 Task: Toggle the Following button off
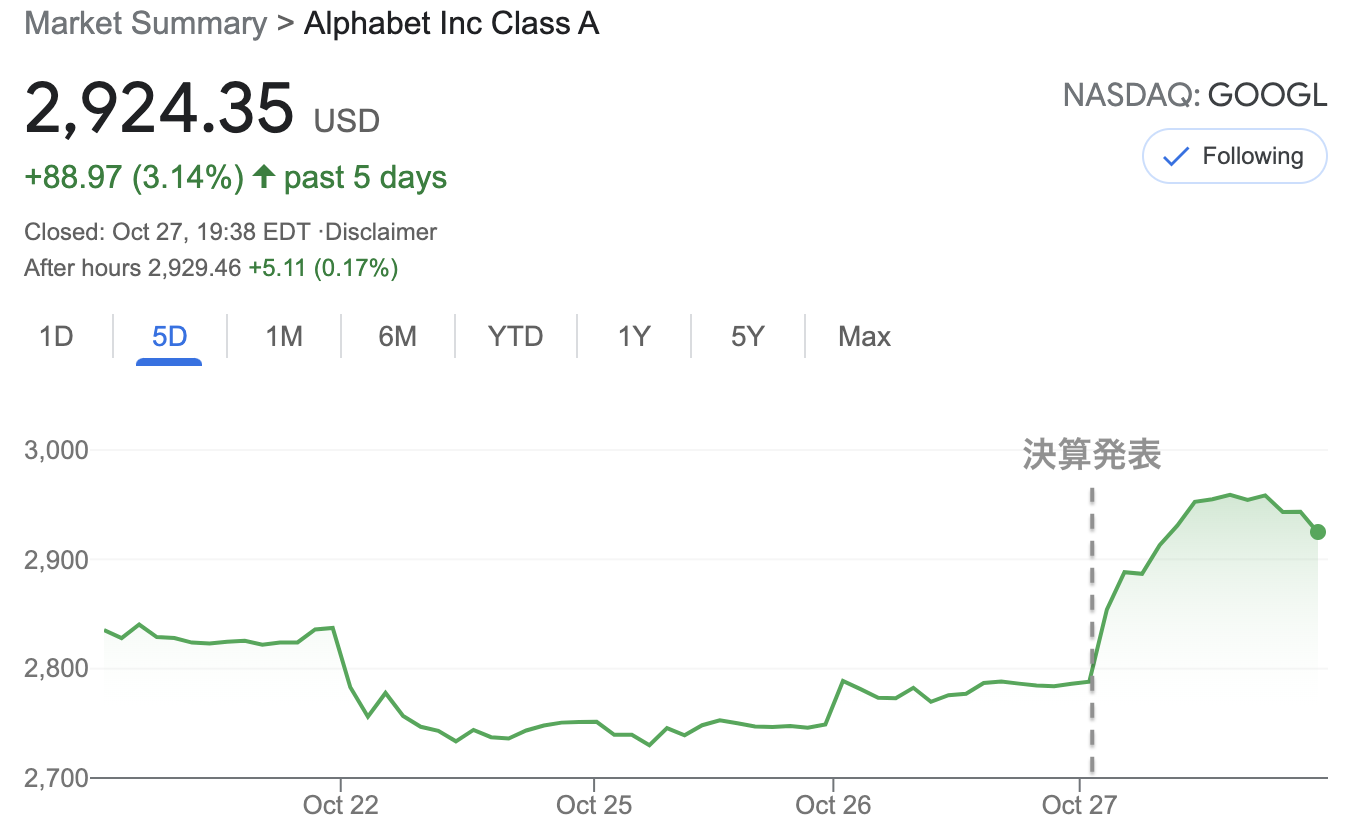(x=1235, y=157)
